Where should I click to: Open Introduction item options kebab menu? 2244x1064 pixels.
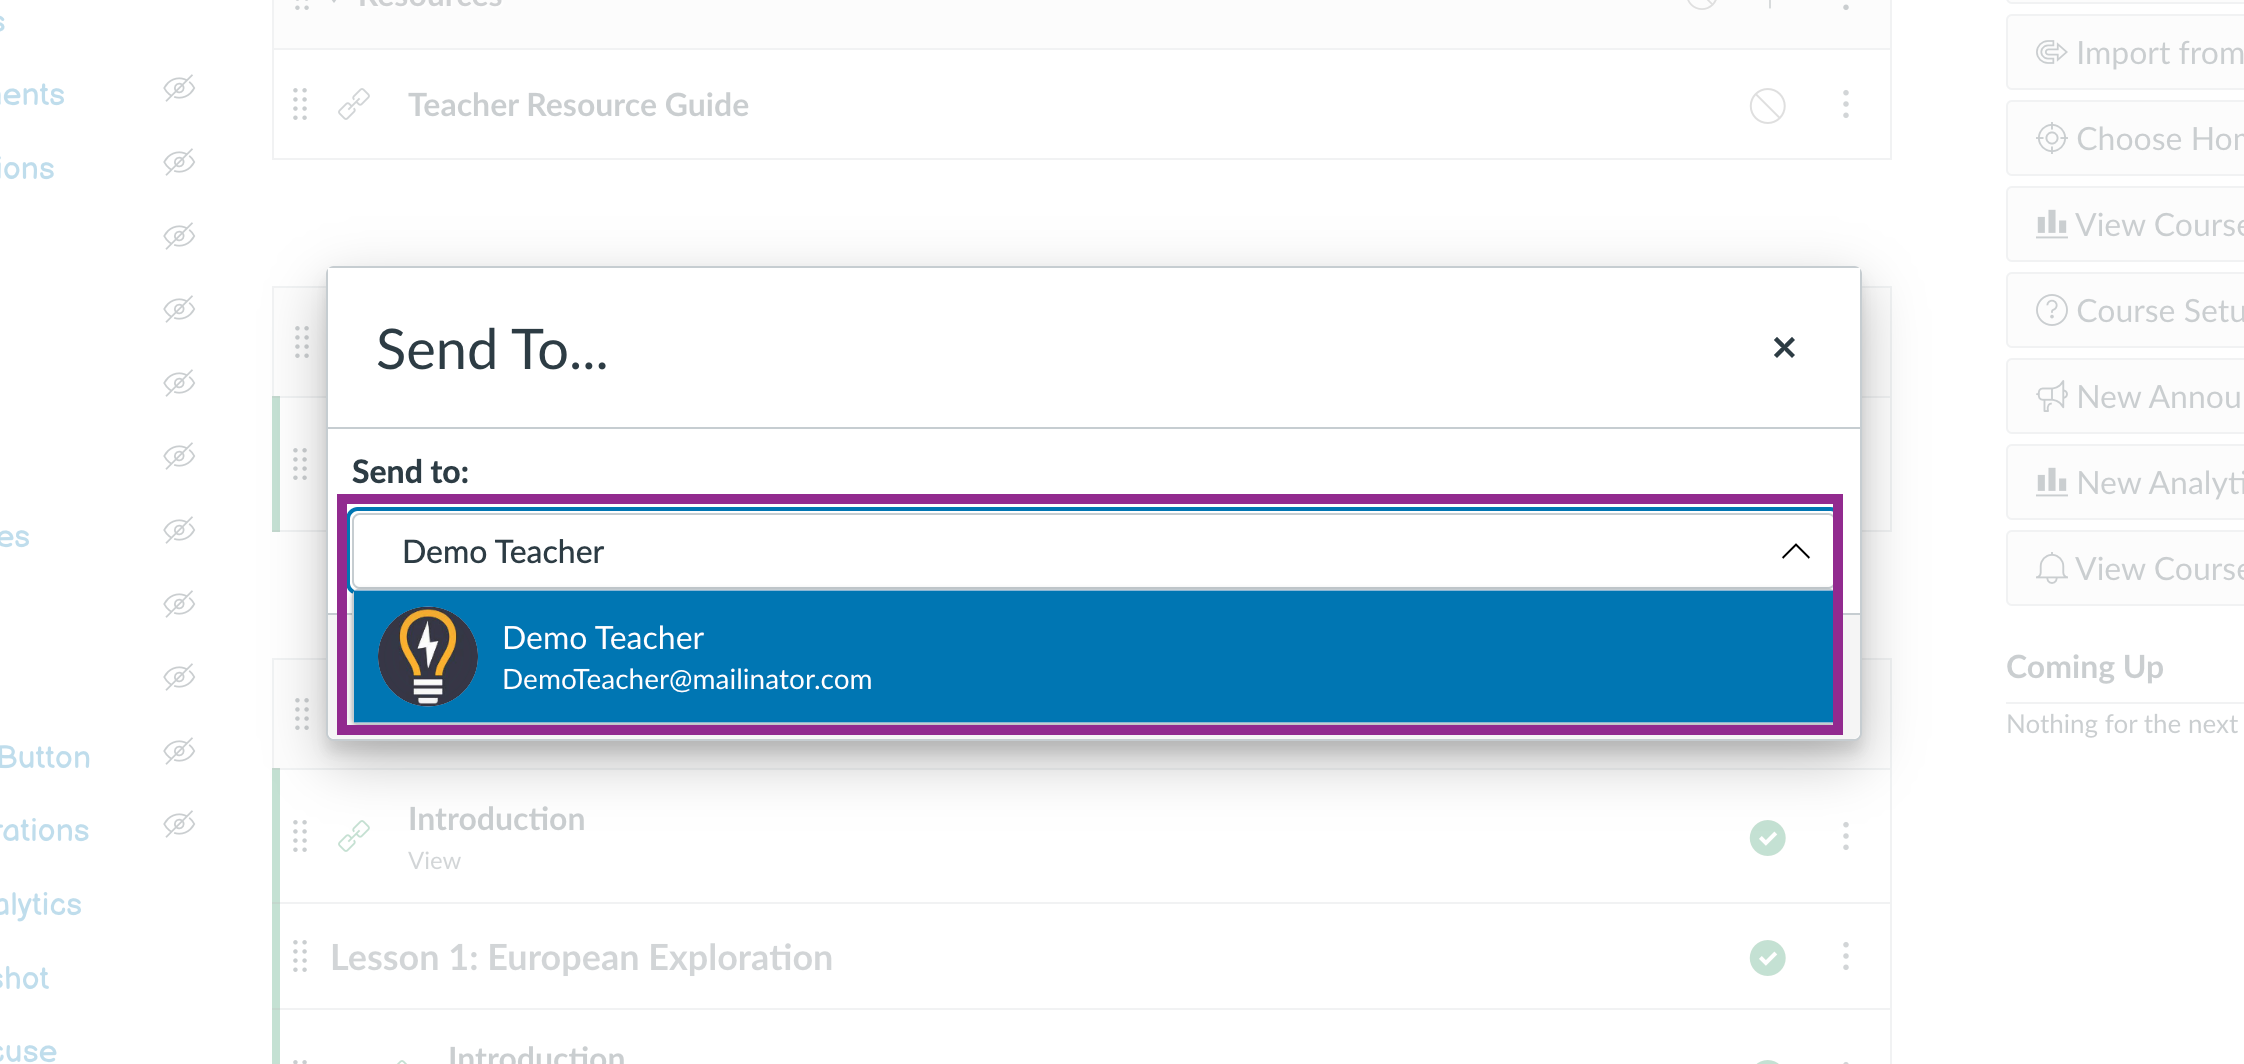1846,836
